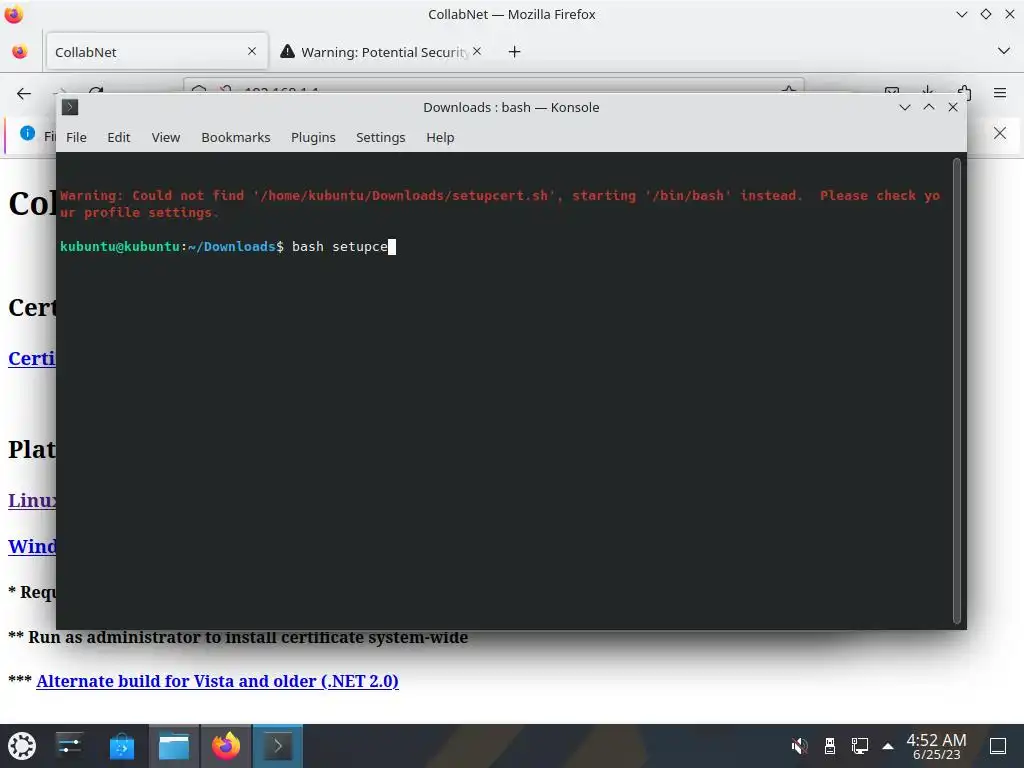Click the Certificate link on CollabNet page
This screenshot has width=1024, height=768.
32,359
